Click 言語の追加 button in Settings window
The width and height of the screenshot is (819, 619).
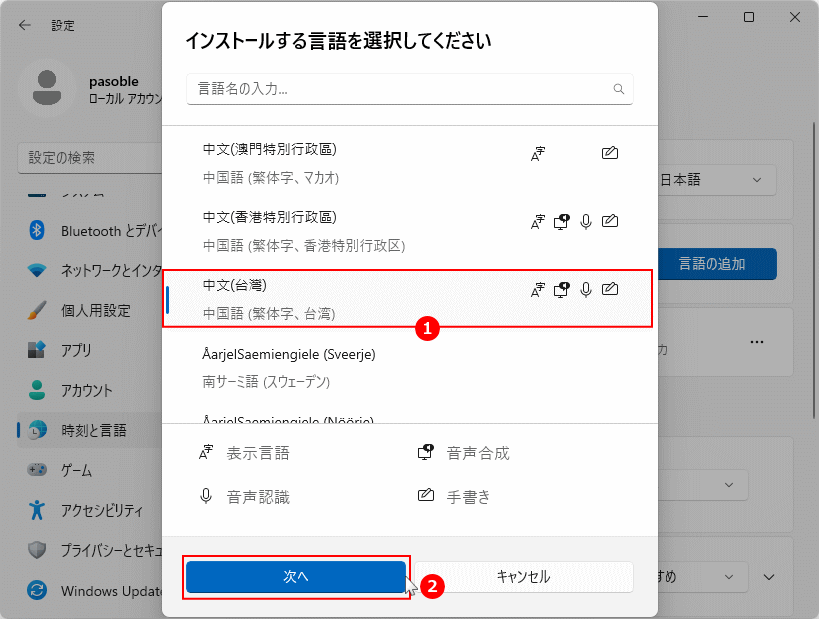717,264
